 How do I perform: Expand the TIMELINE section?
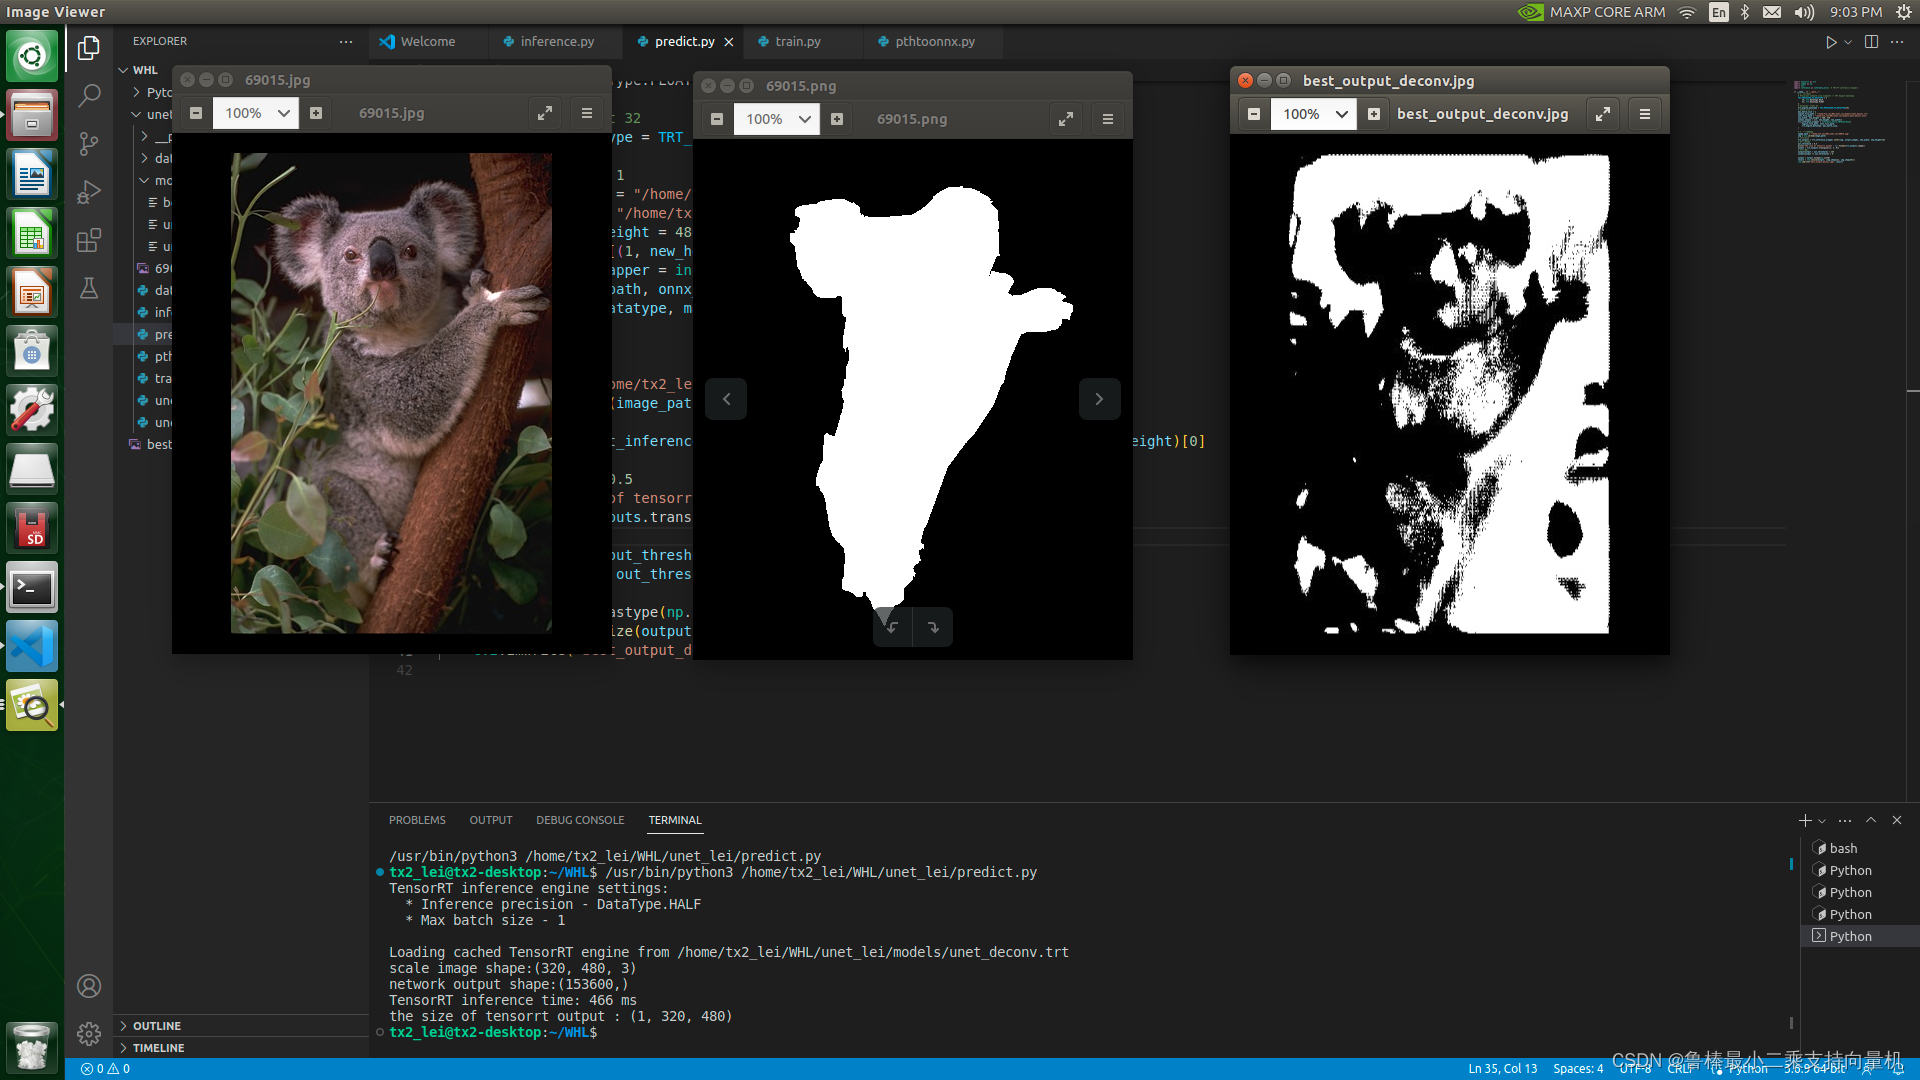[158, 1048]
